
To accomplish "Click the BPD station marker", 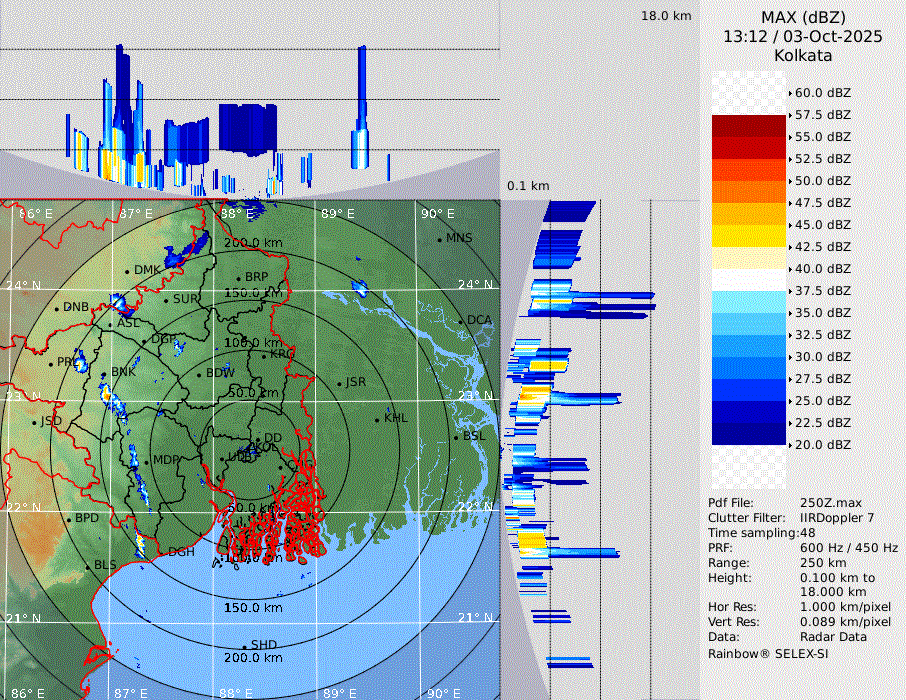I will (x=69, y=519).
